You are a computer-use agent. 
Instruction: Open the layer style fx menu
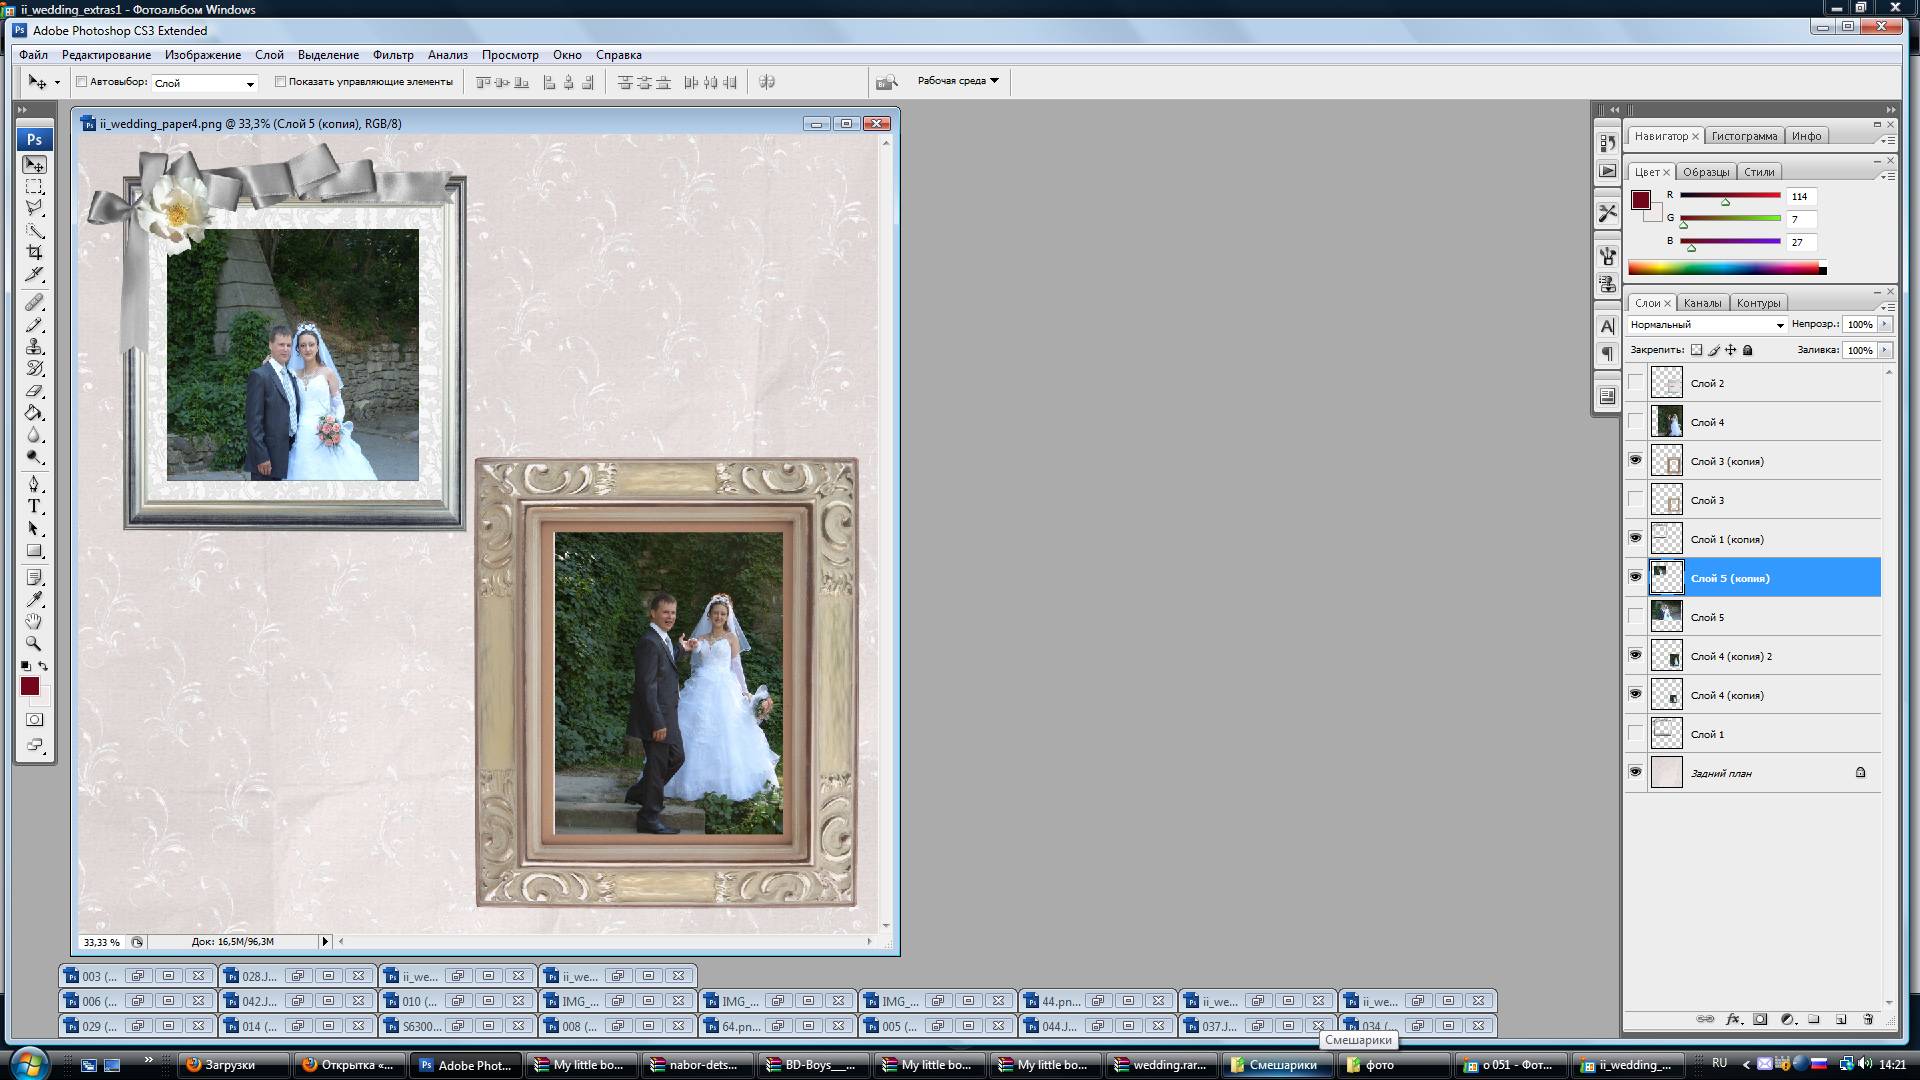click(x=1733, y=1019)
